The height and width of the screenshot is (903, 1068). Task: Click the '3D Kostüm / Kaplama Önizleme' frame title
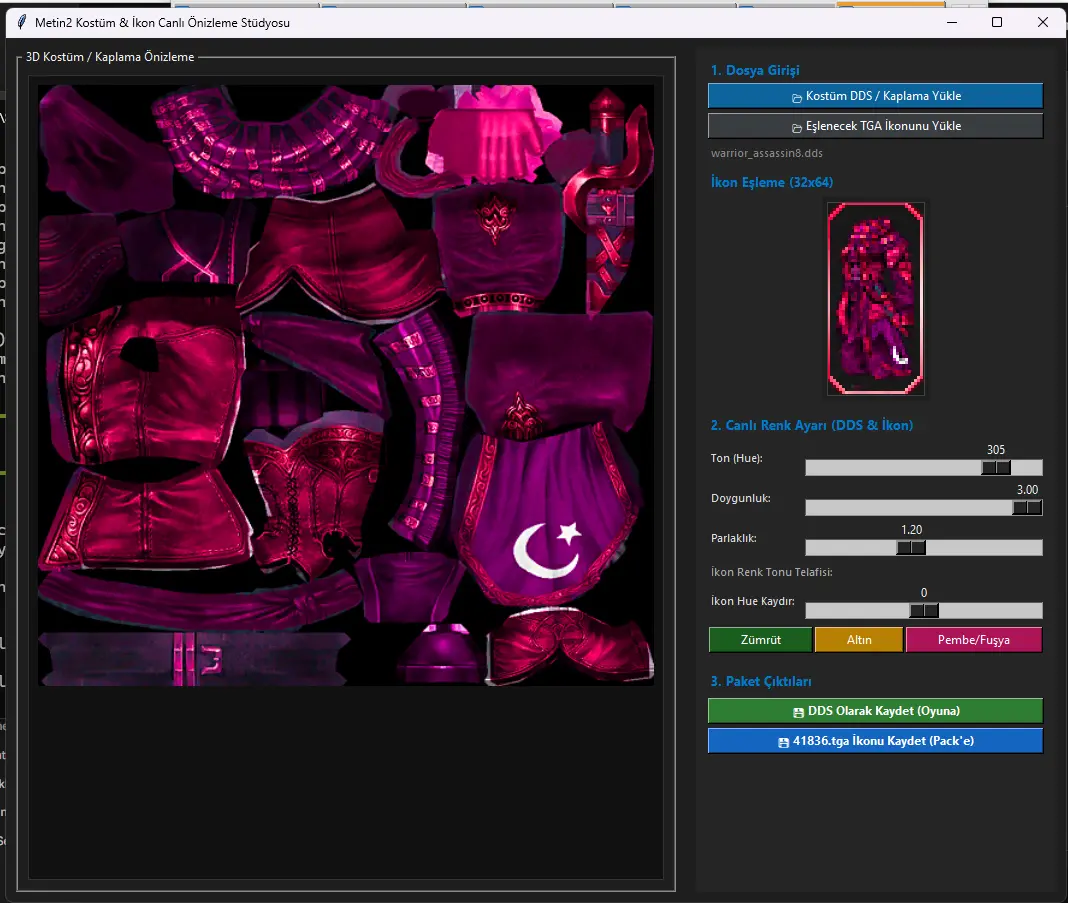(x=110, y=57)
